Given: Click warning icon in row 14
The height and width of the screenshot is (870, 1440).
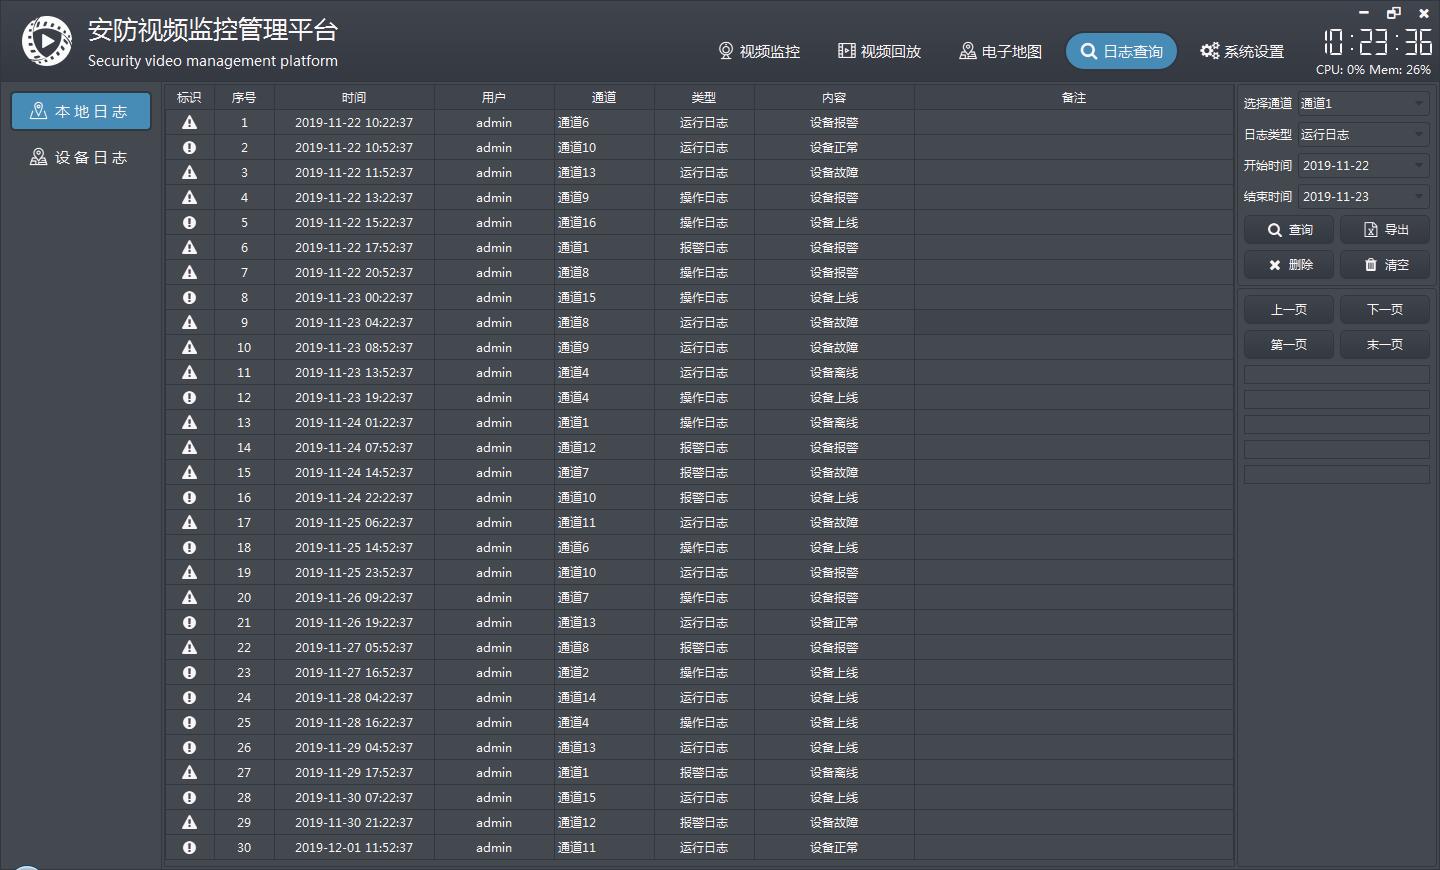Looking at the screenshot, I should (189, 447).
